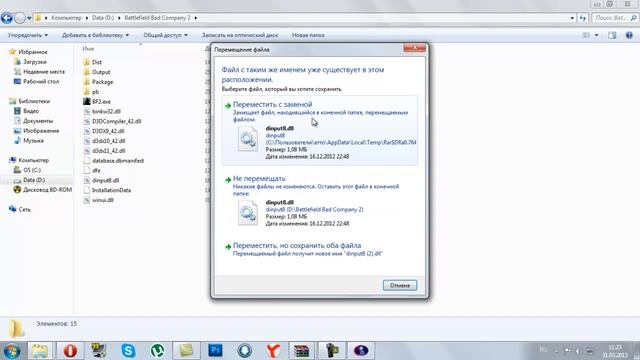The width and height of the screenshot is (640, 360).
Task: Select 'binkw32.dll' file
Action: coord(106,111)
